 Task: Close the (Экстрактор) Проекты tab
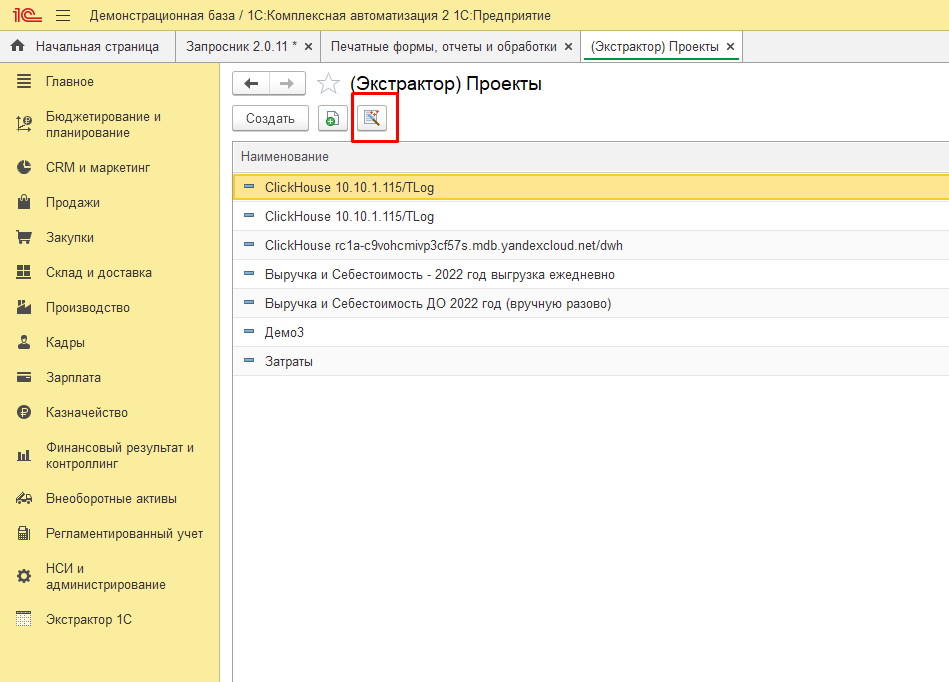coord(730,46)
